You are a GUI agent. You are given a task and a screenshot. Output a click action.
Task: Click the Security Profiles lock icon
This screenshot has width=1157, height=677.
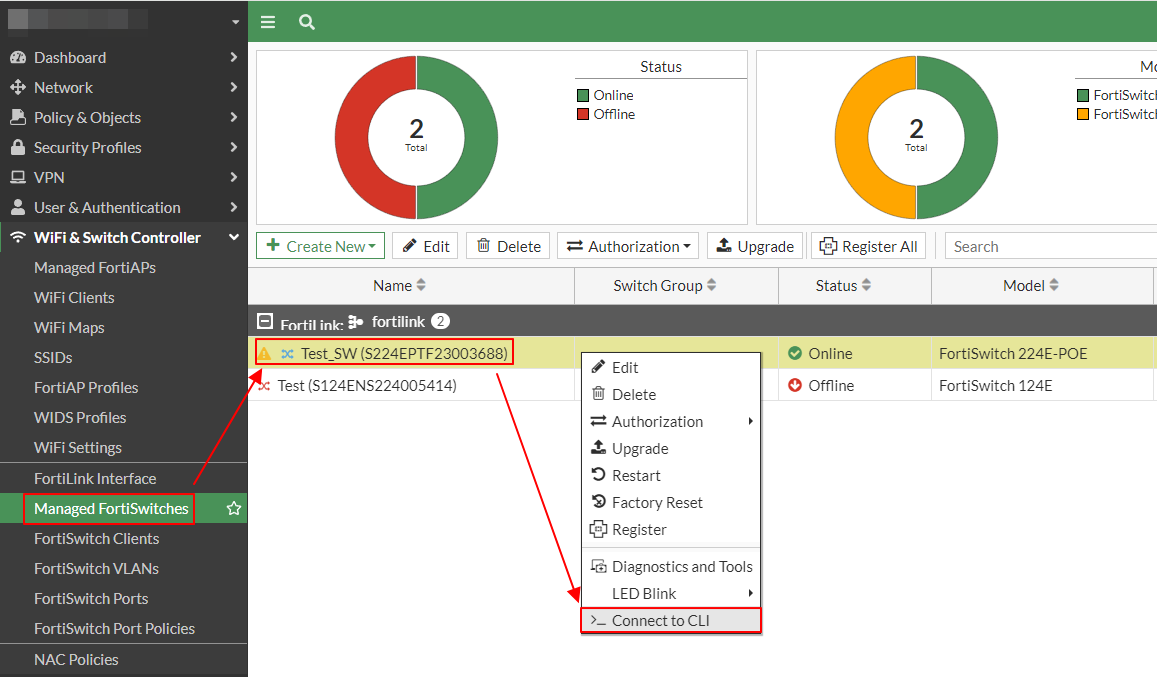tap(18, 147)
